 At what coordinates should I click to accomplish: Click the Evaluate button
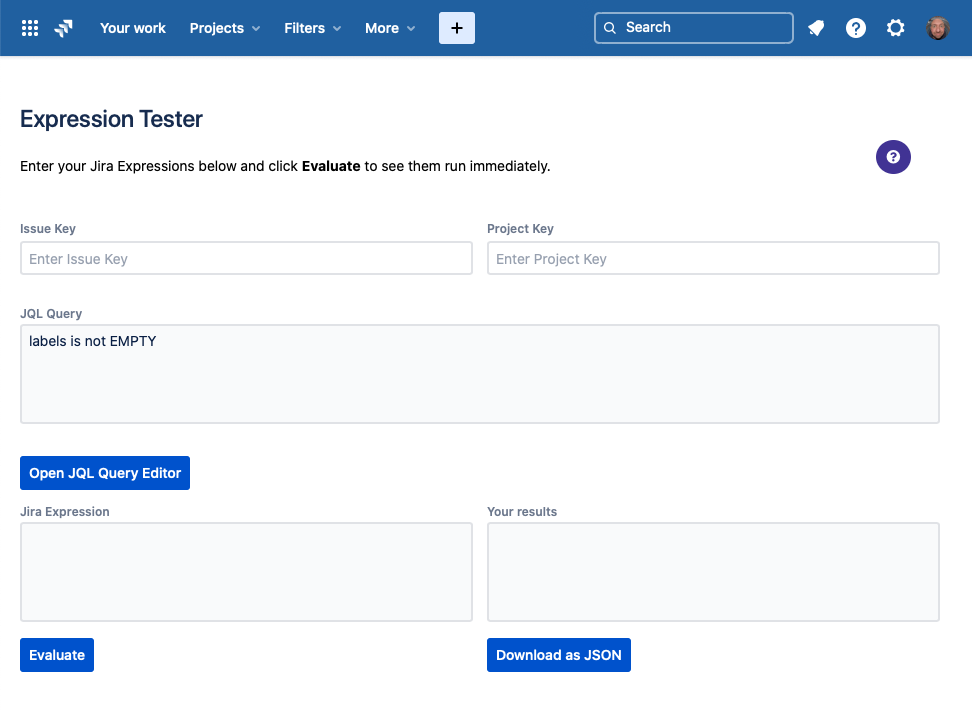click(57, 655)
